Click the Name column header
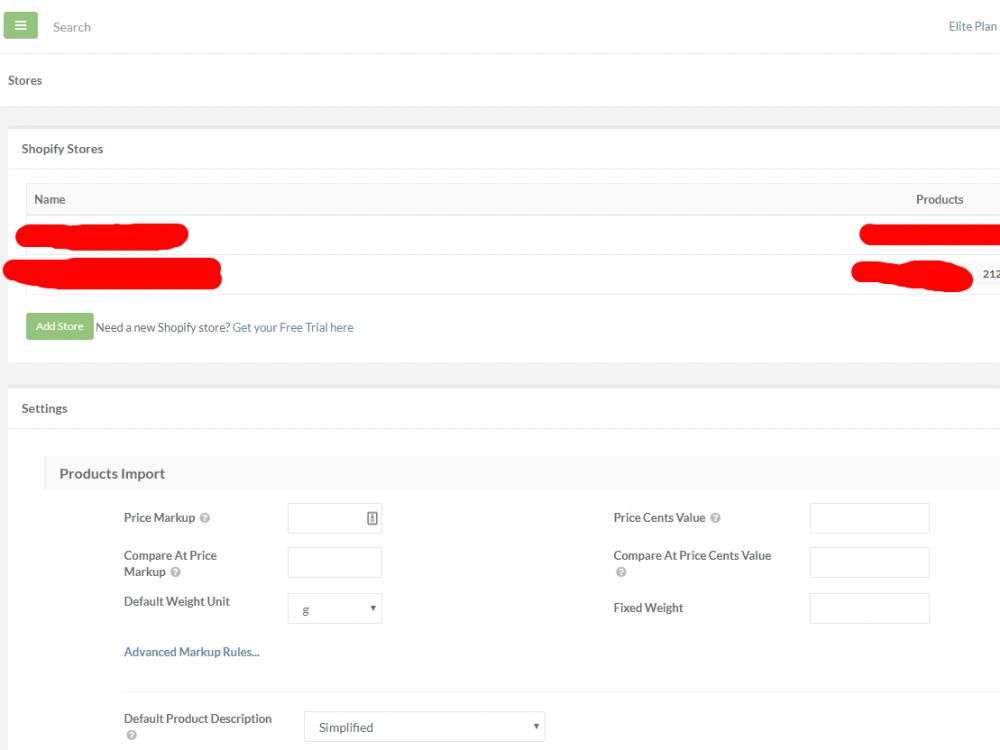Image resolution: width=1000 pixels, height=750 pixels. [50, 200]
